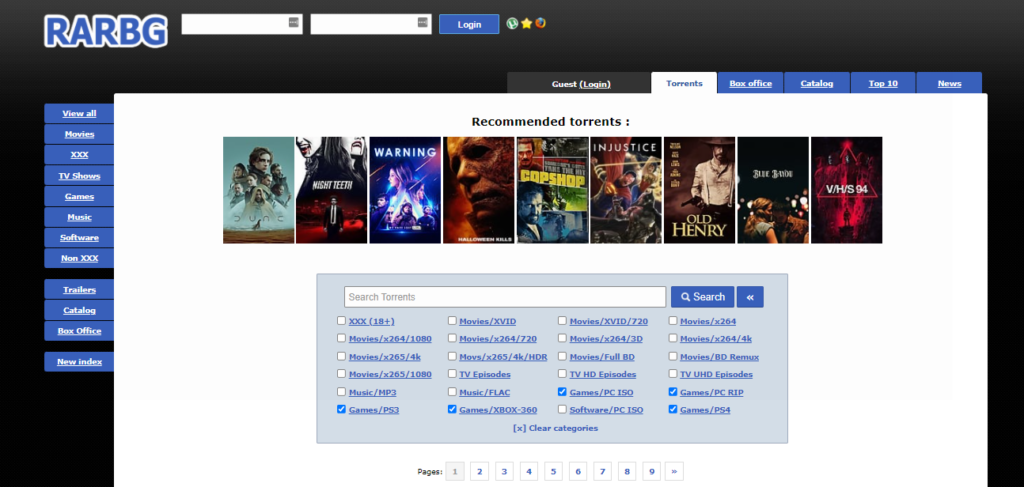The image size is (1024, 487).
Task: Click the uTorrent icon beside Login
Action: [x=513, y=24]
